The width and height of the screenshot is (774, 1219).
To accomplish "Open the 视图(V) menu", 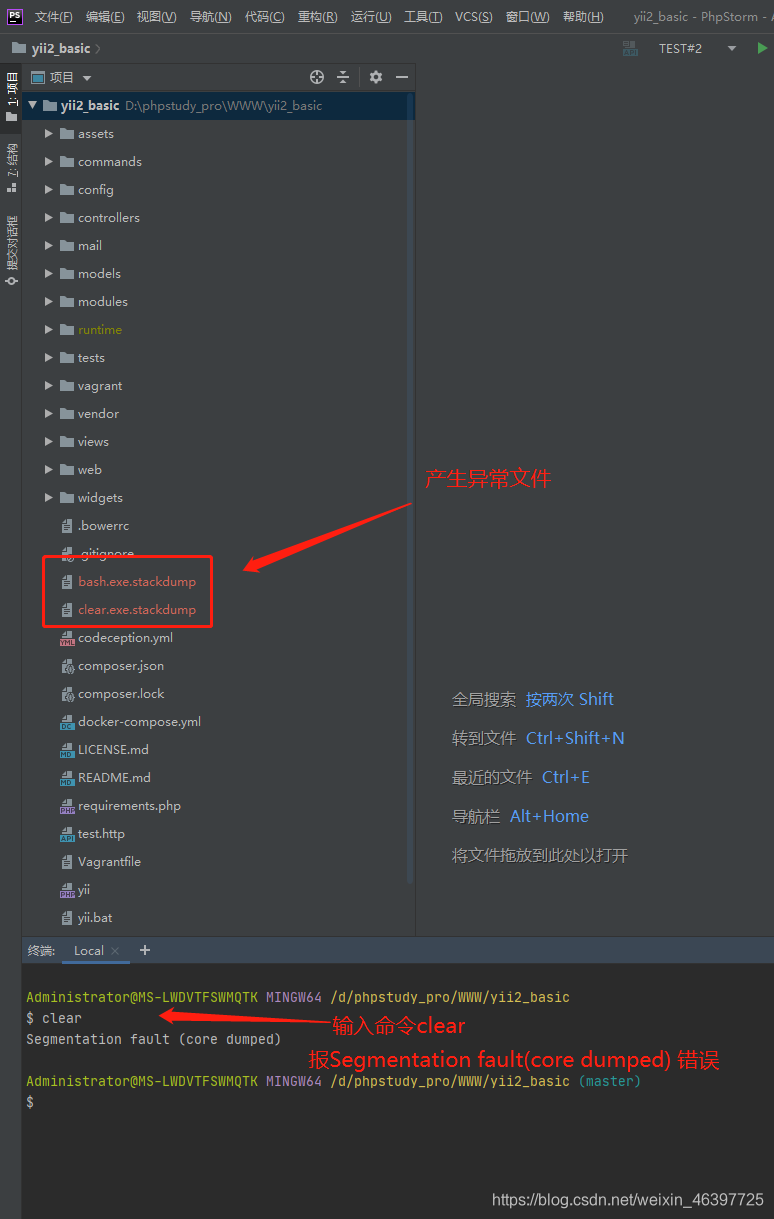I will click(x=157, y=17).
